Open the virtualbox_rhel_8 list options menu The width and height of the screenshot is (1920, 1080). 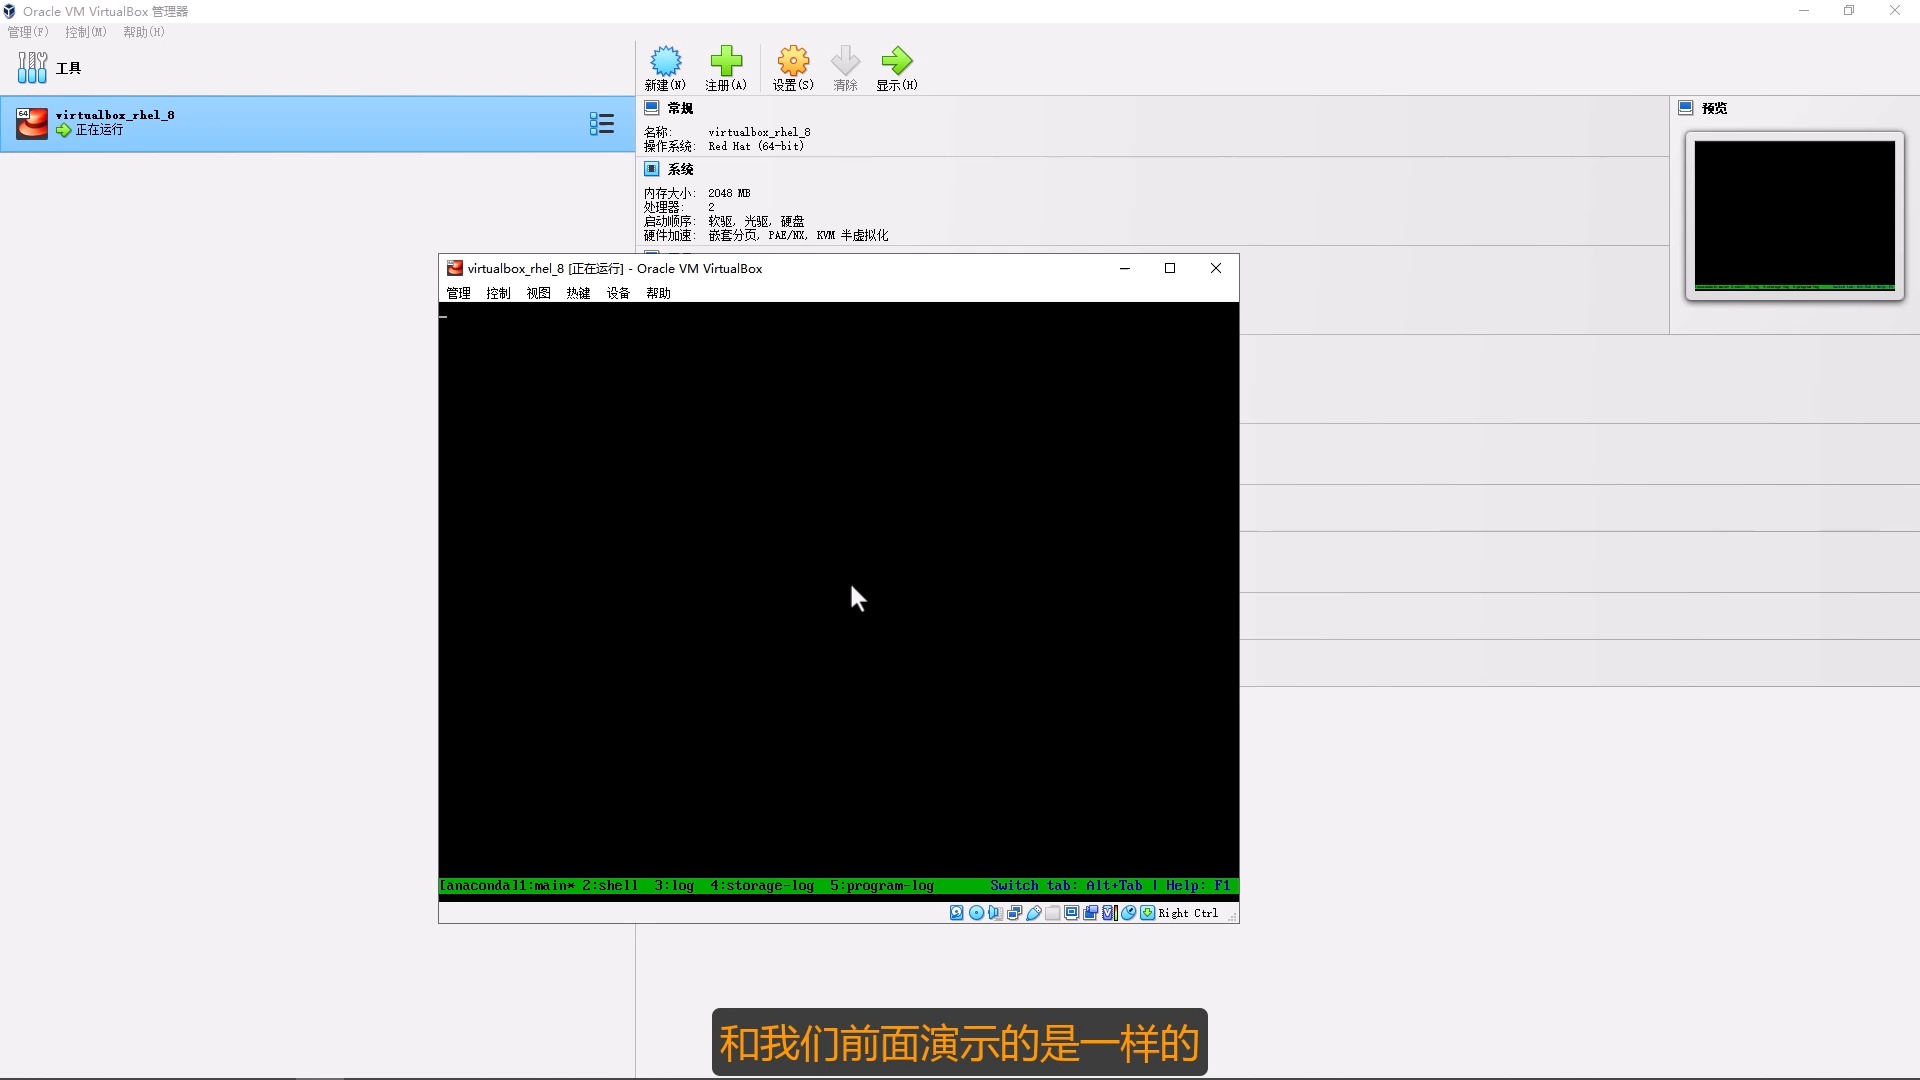pyautogui.click(x=601, y=123)
